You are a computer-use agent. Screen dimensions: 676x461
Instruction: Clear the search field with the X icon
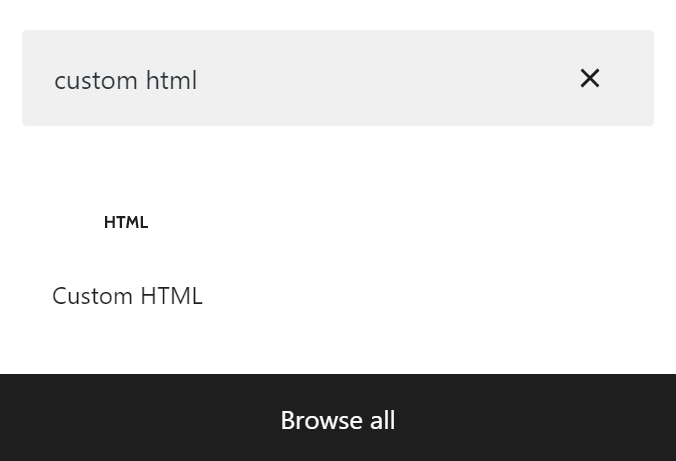pos(589,78)
